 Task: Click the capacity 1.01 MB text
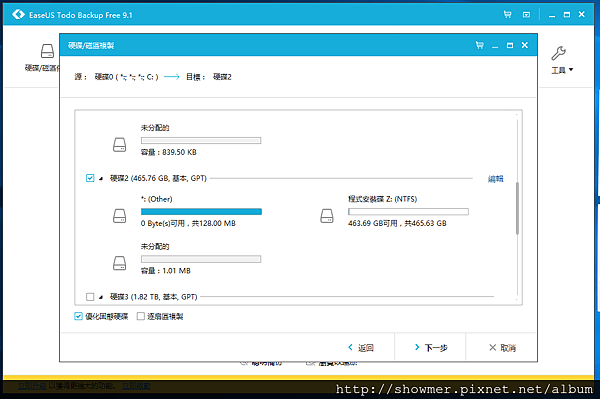(x=165, y=271)
